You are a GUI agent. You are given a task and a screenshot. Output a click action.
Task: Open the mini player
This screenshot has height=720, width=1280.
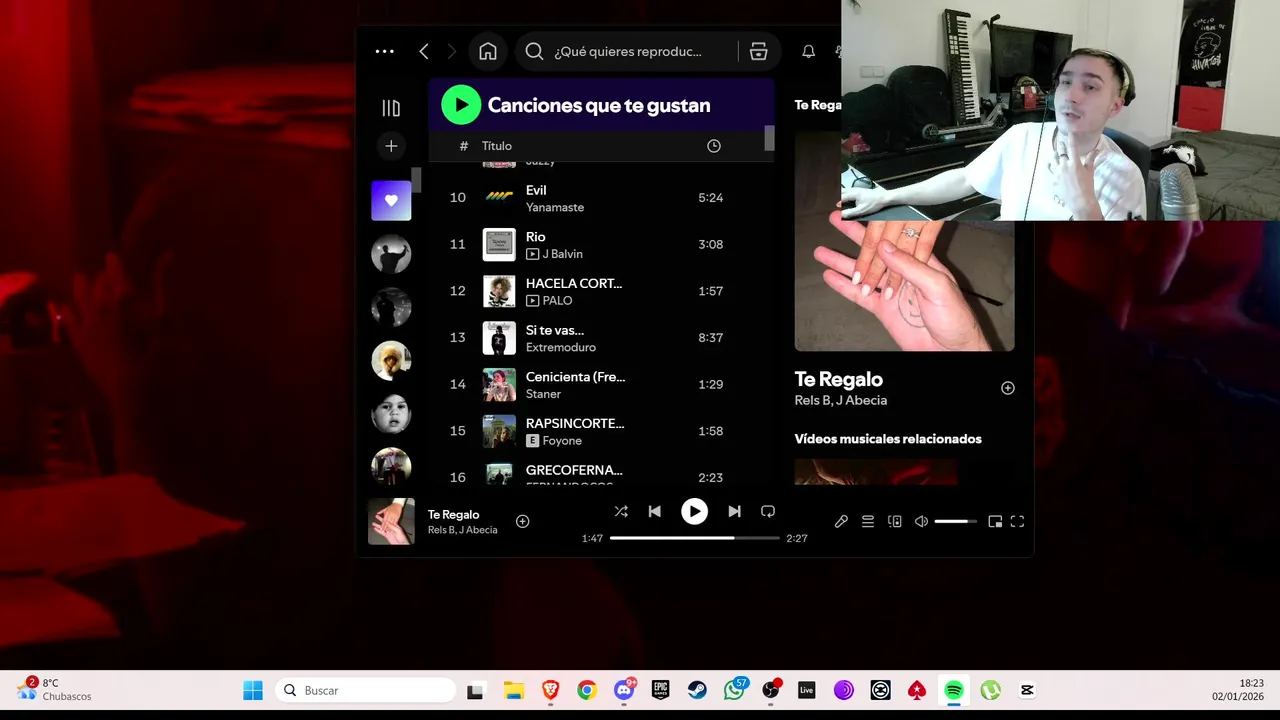pos(995,521)
